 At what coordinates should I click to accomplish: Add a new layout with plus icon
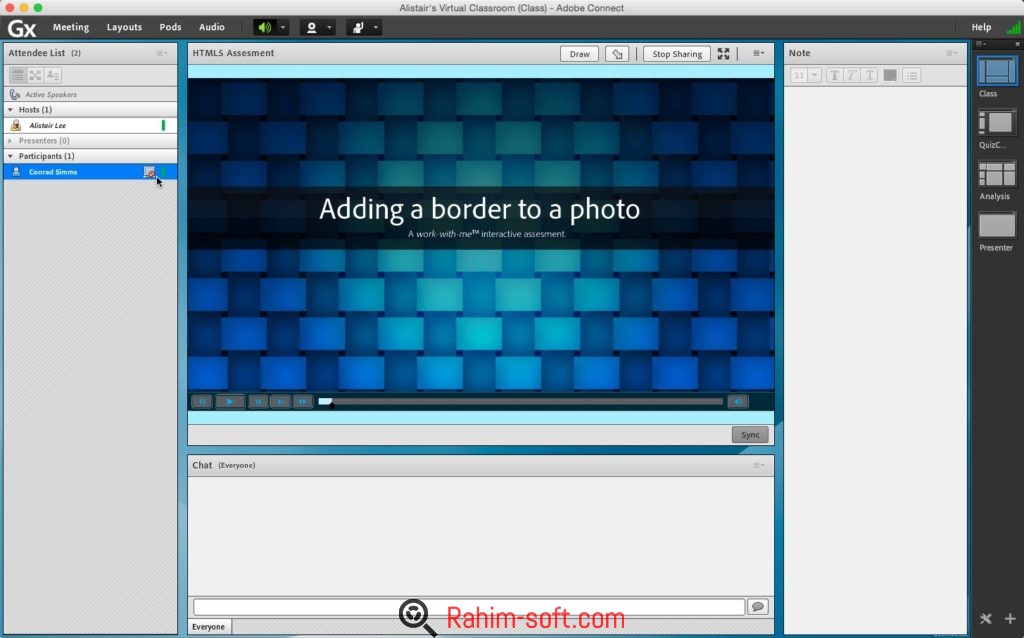[1010, 618]
